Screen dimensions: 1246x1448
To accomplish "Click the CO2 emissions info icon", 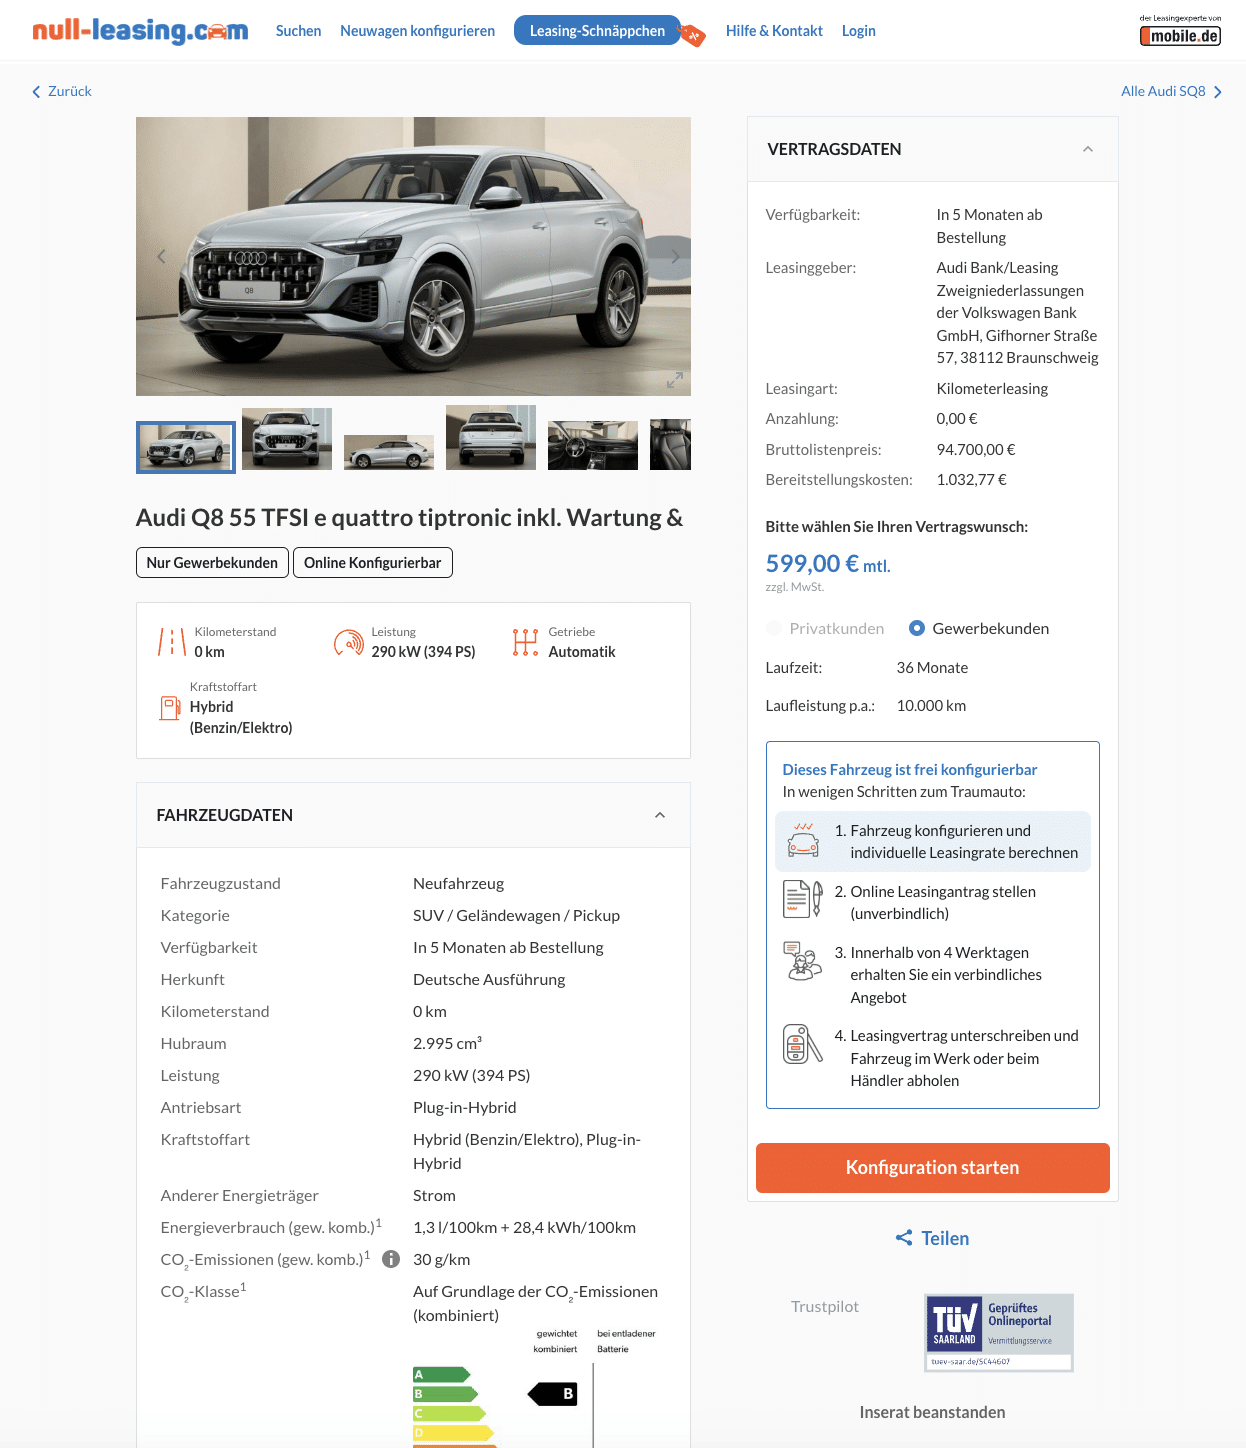I will [391, 1259].
